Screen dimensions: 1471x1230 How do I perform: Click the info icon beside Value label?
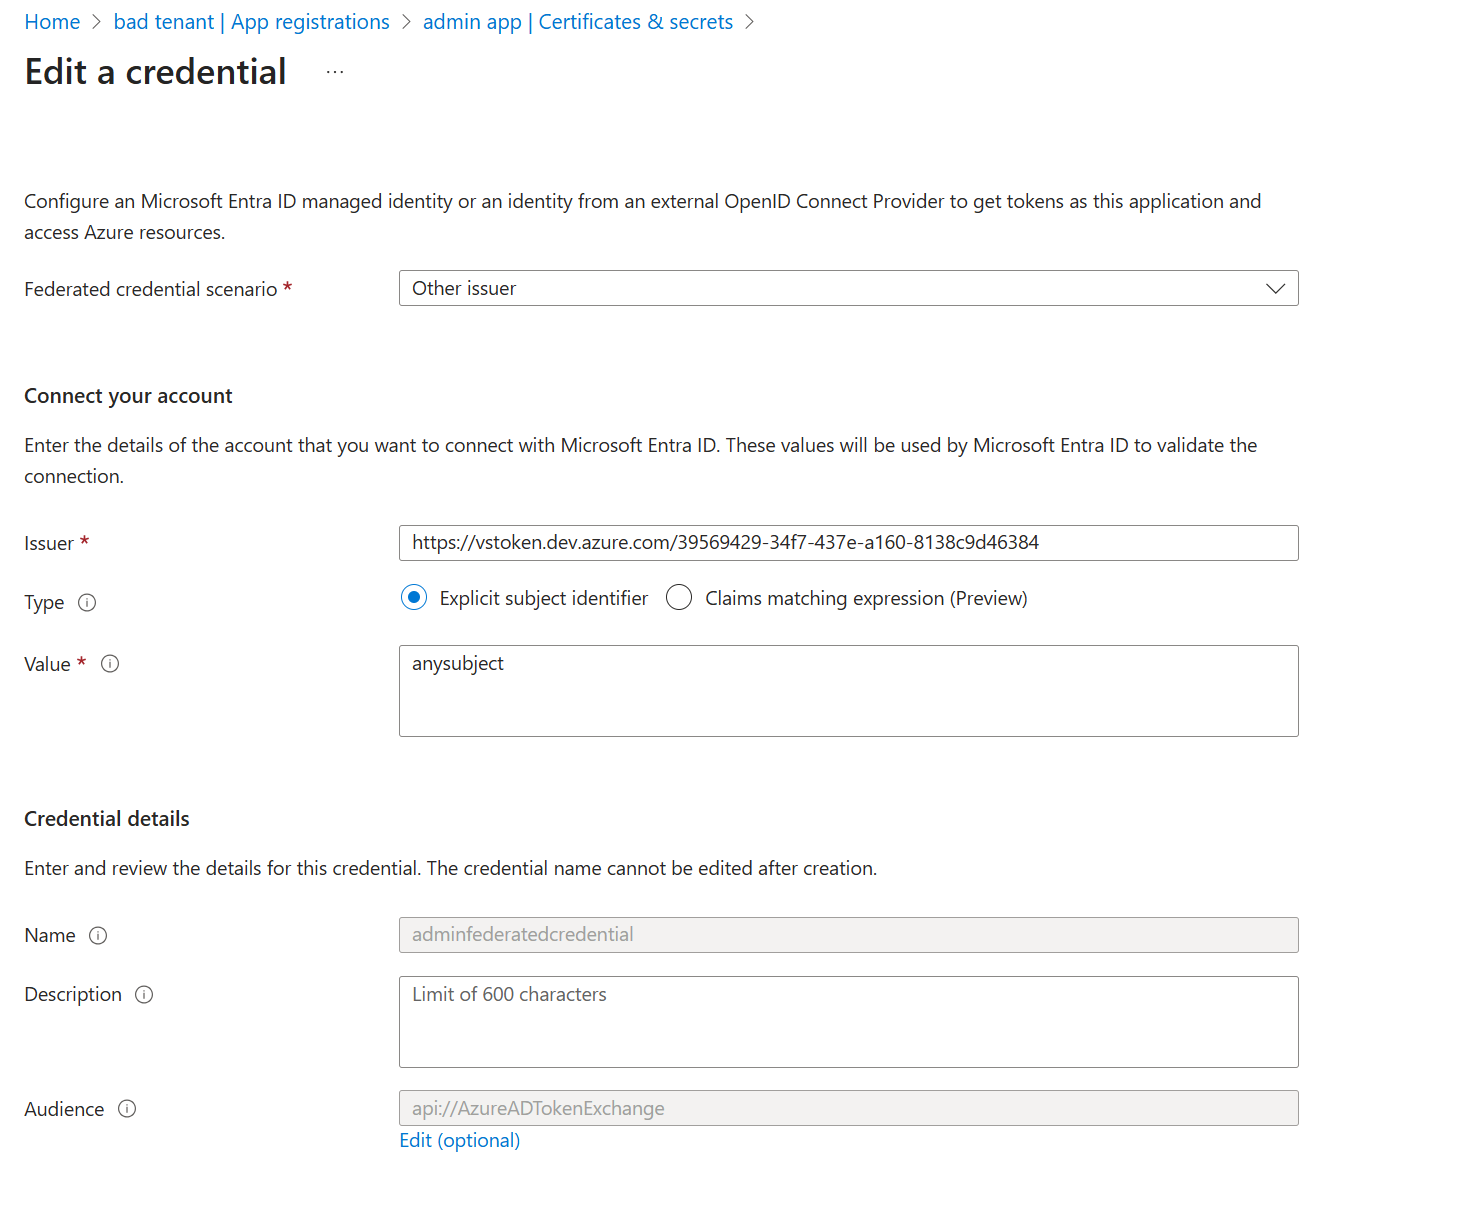point(110,664)
